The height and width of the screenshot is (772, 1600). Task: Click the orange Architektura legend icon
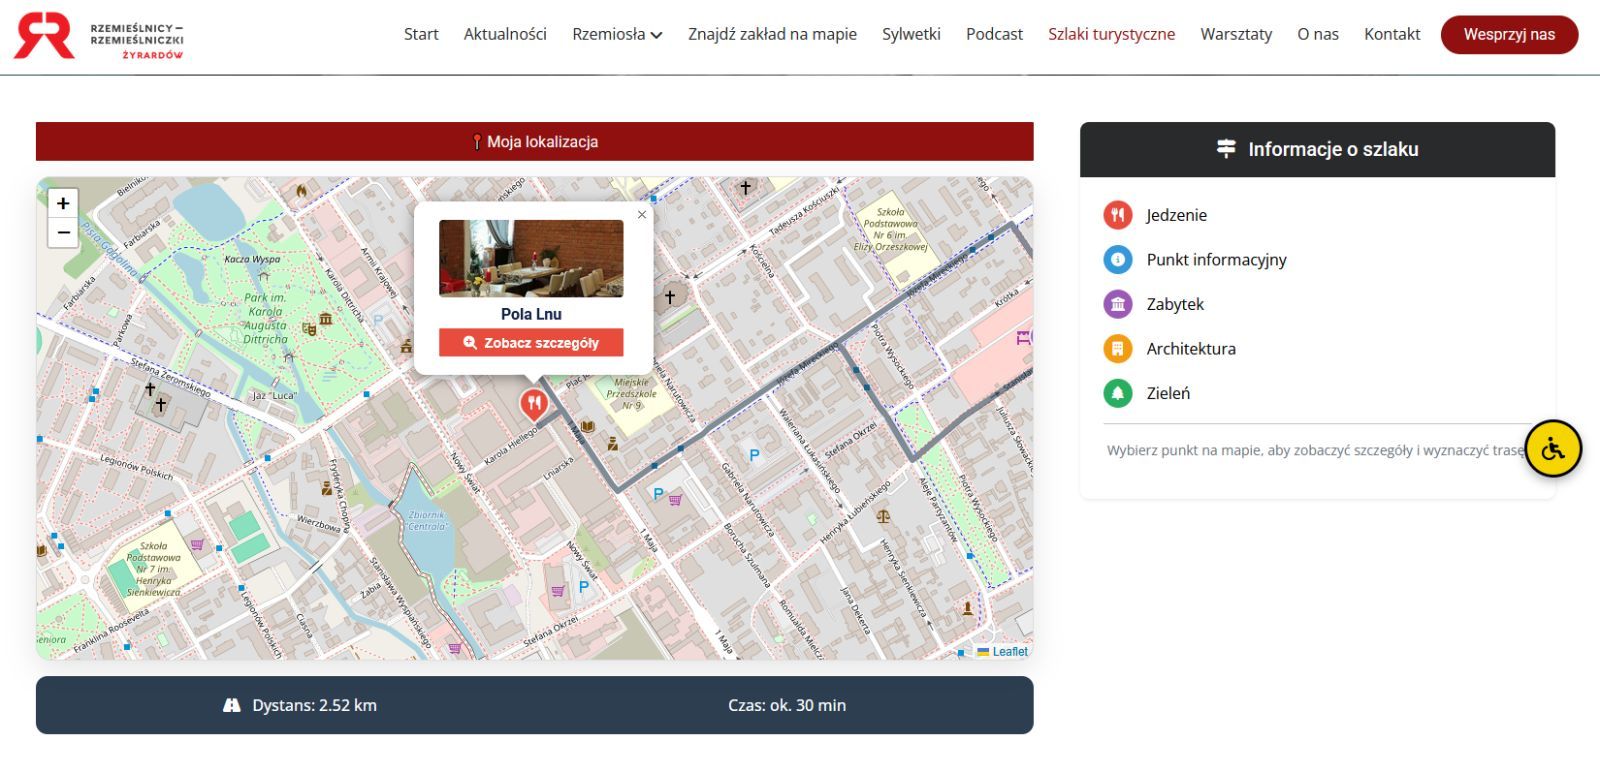point(1117,349)
